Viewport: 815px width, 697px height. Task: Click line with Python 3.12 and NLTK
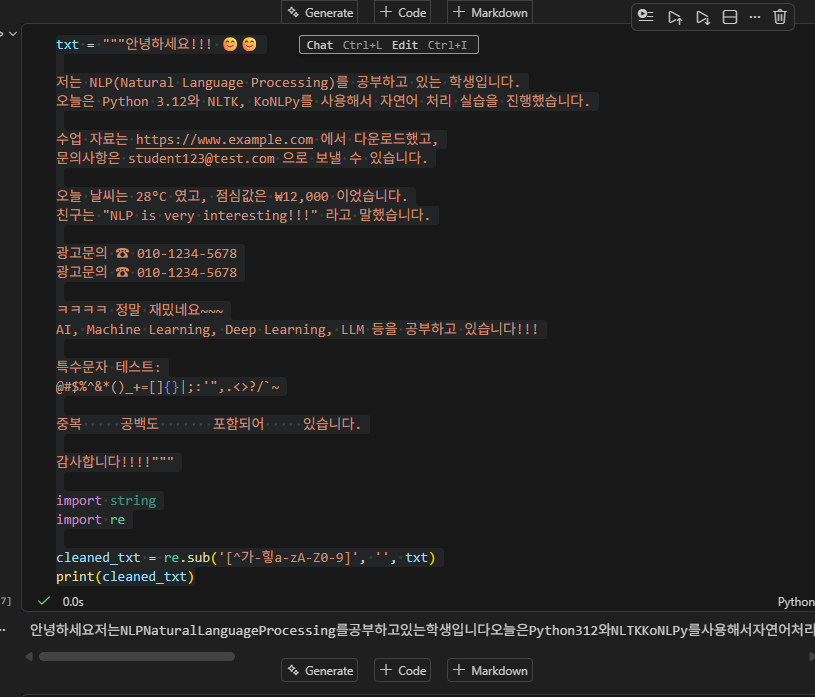[x=323, y=101]
